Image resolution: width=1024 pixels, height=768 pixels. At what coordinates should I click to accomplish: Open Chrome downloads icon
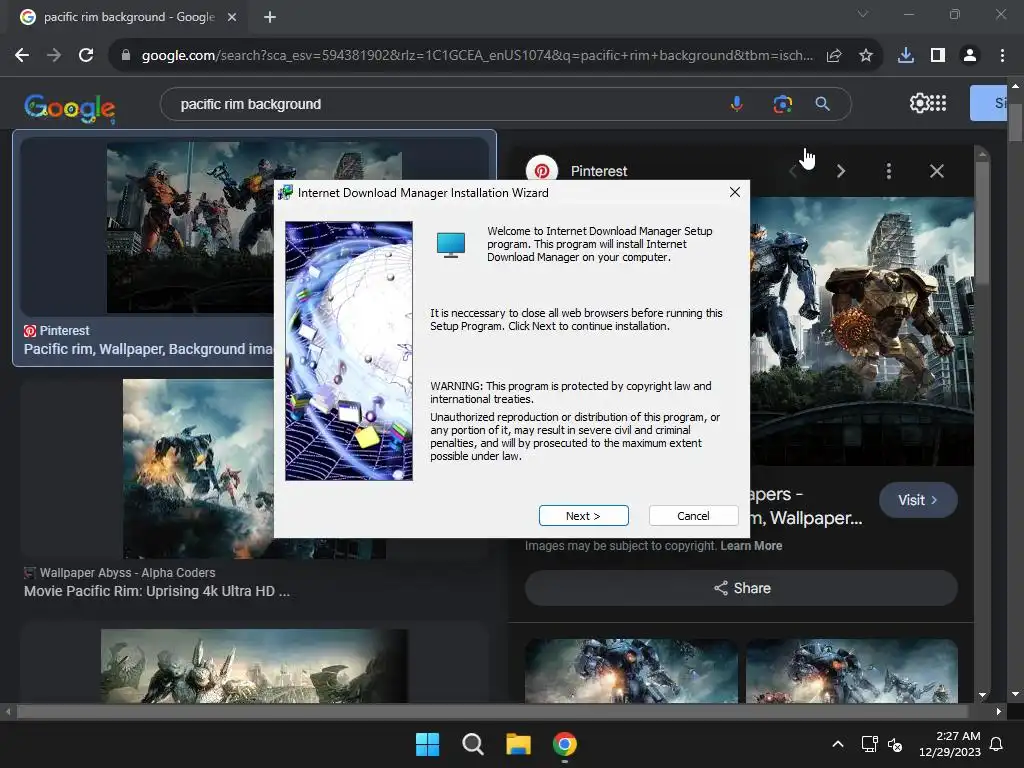click(x=906, y=56)
